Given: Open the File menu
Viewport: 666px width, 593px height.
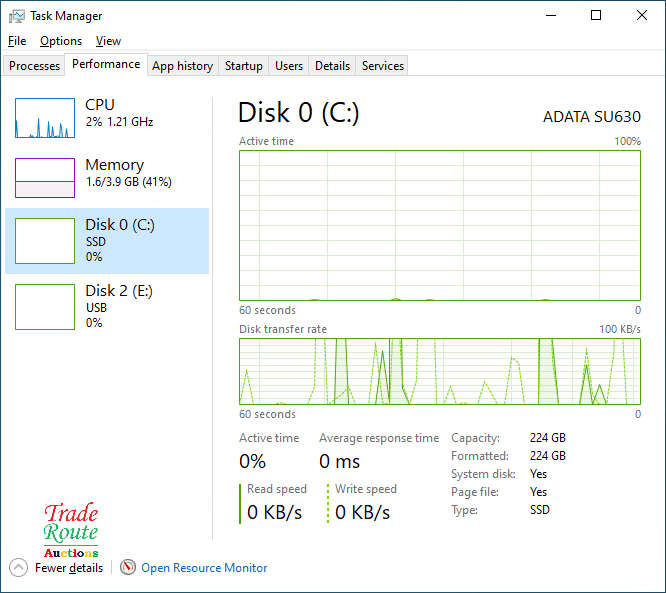Looking at the screenshot, I should coord(17,41).
